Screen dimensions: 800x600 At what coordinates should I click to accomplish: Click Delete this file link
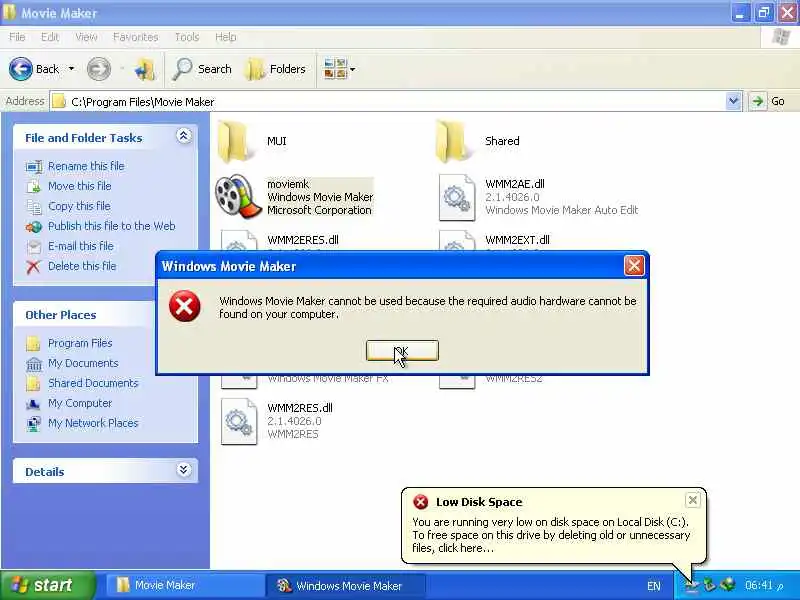(82, 266)
